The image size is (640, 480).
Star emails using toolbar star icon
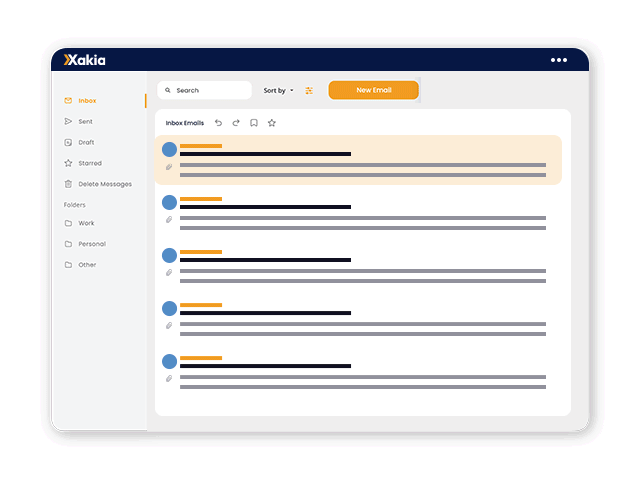272,123
